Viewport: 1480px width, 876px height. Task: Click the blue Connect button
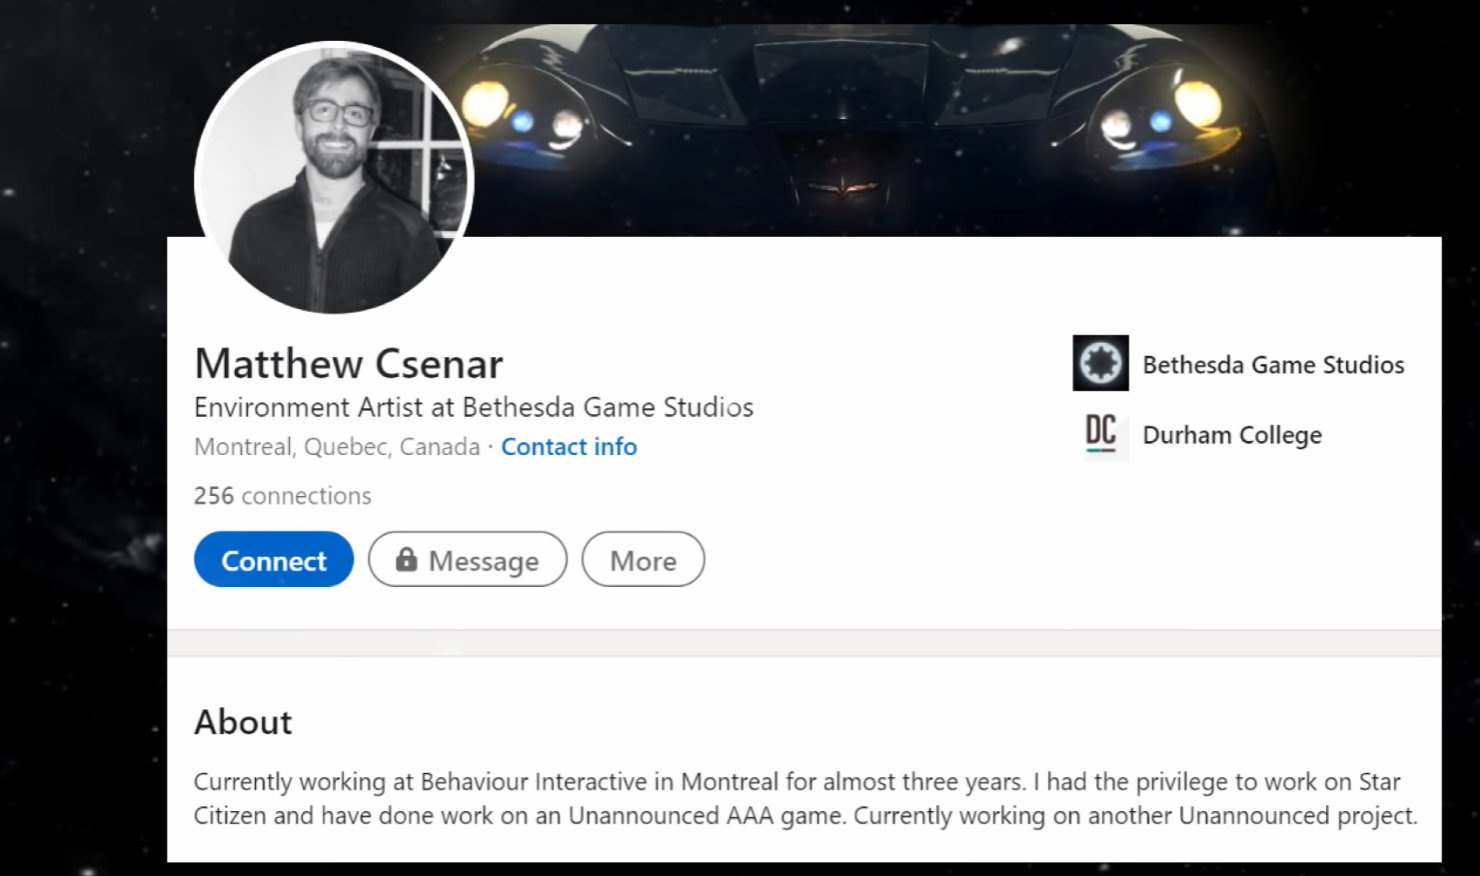(273, 560)
